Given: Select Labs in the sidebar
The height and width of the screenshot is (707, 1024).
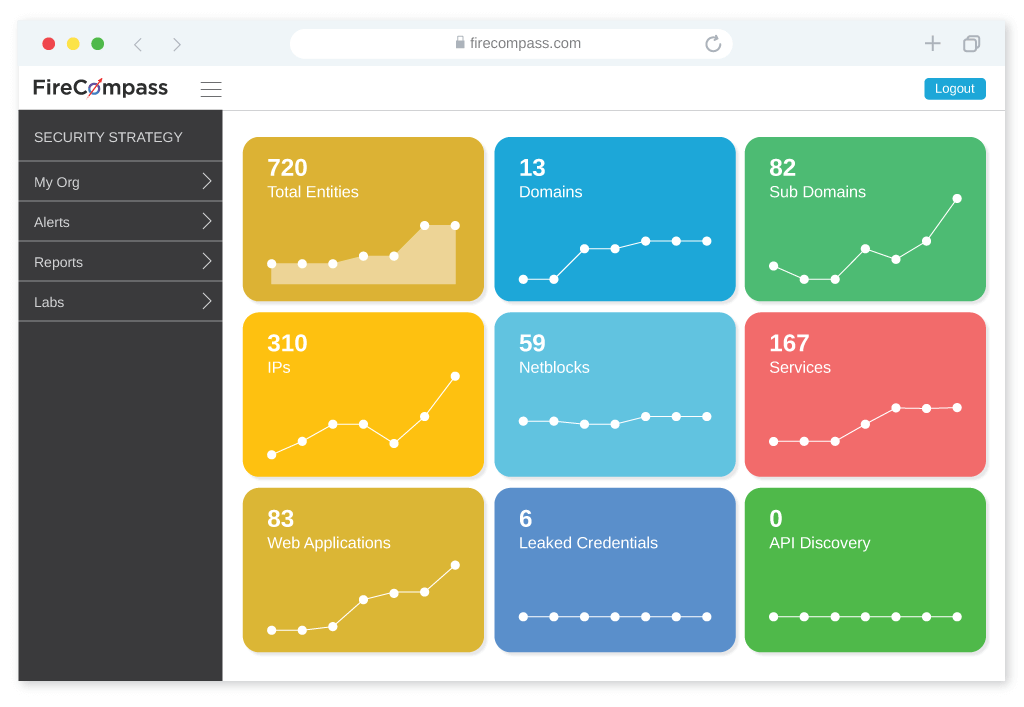Looking at the screenshot, I should click(x=120, y=302).
